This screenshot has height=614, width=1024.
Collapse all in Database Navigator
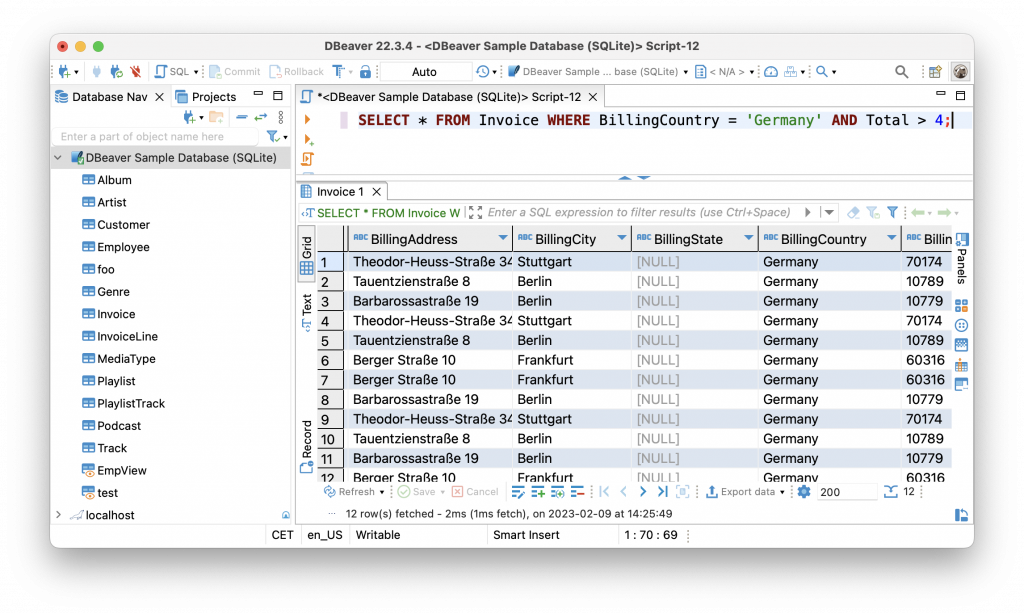(242, 117)
